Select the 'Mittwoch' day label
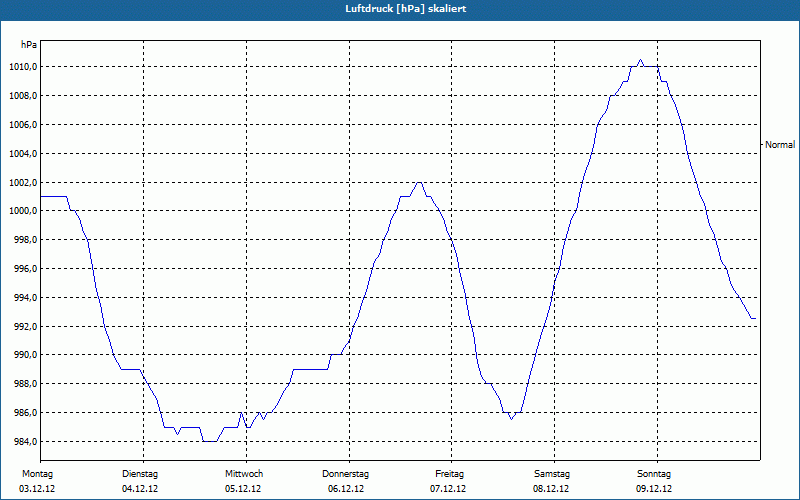 (x=244, y=474)
